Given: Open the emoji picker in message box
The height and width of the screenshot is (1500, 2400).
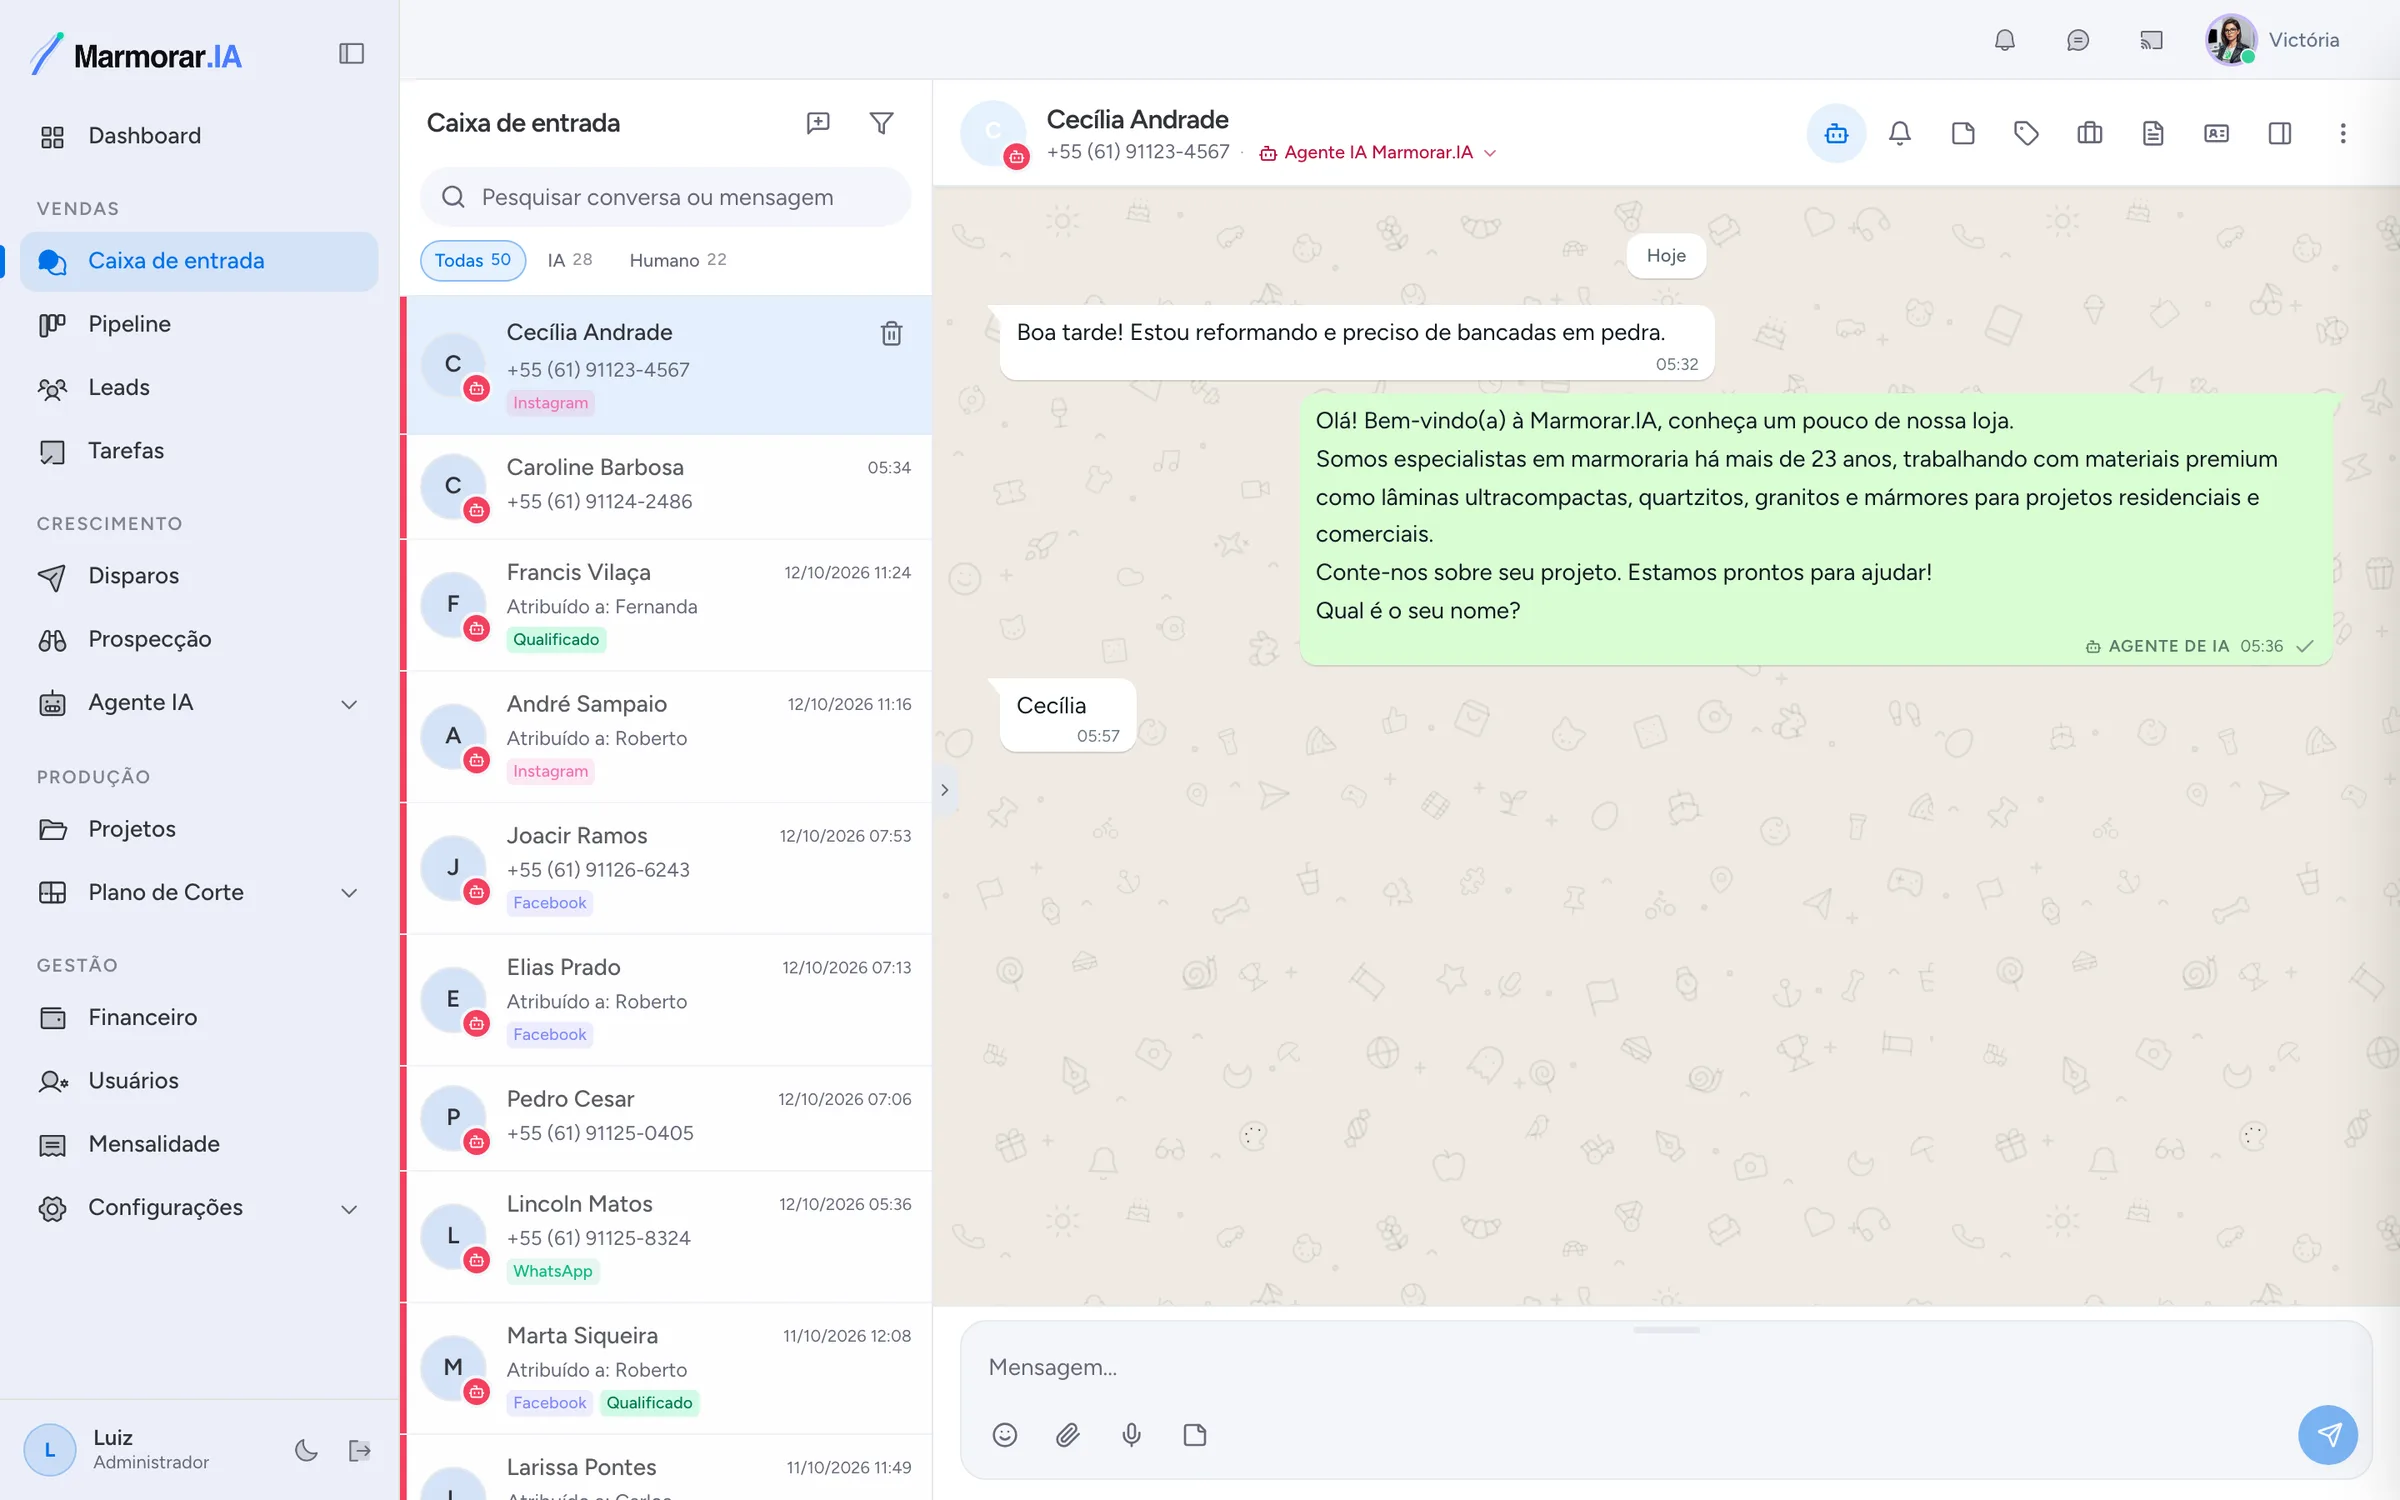Looking at the screenshot, I should click(1004, 1435).
